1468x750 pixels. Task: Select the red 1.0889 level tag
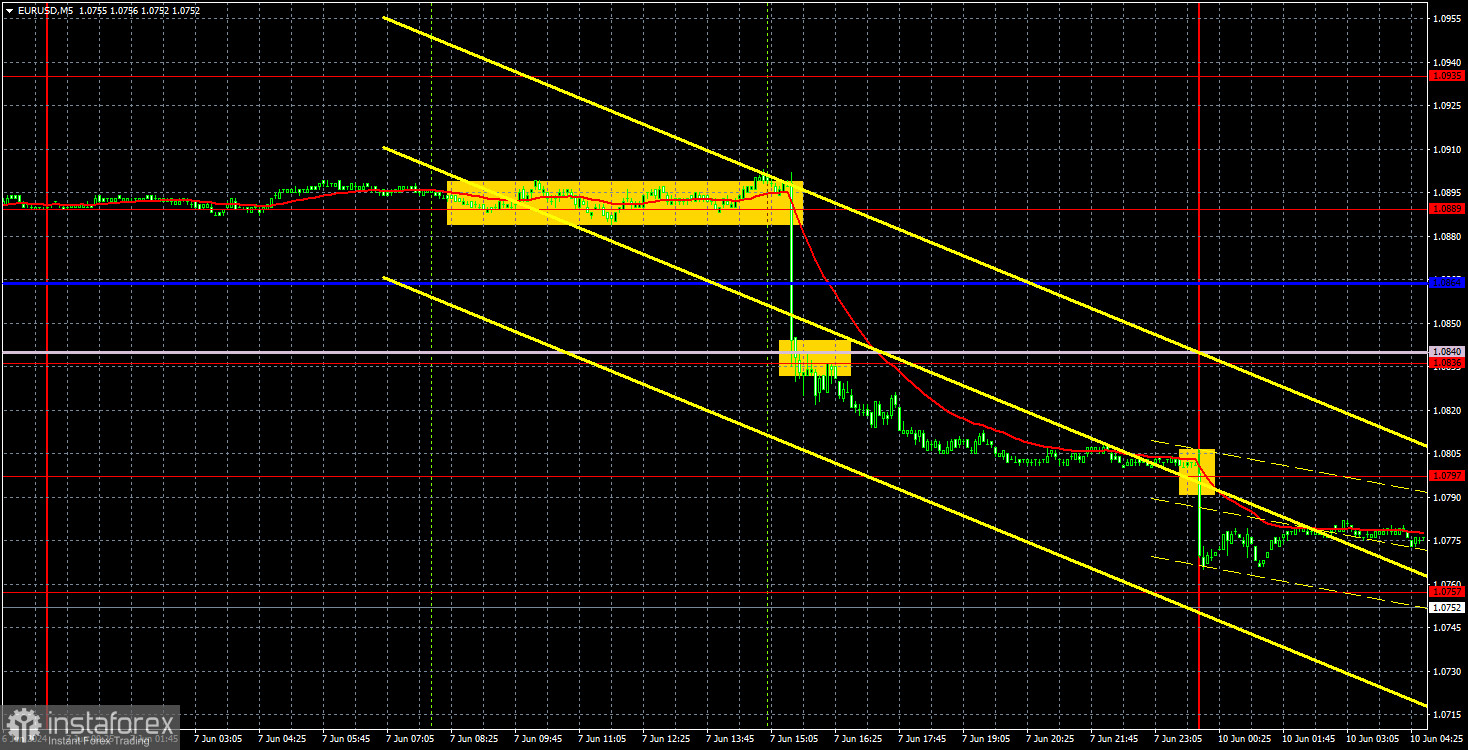(x=1448, y=209)
